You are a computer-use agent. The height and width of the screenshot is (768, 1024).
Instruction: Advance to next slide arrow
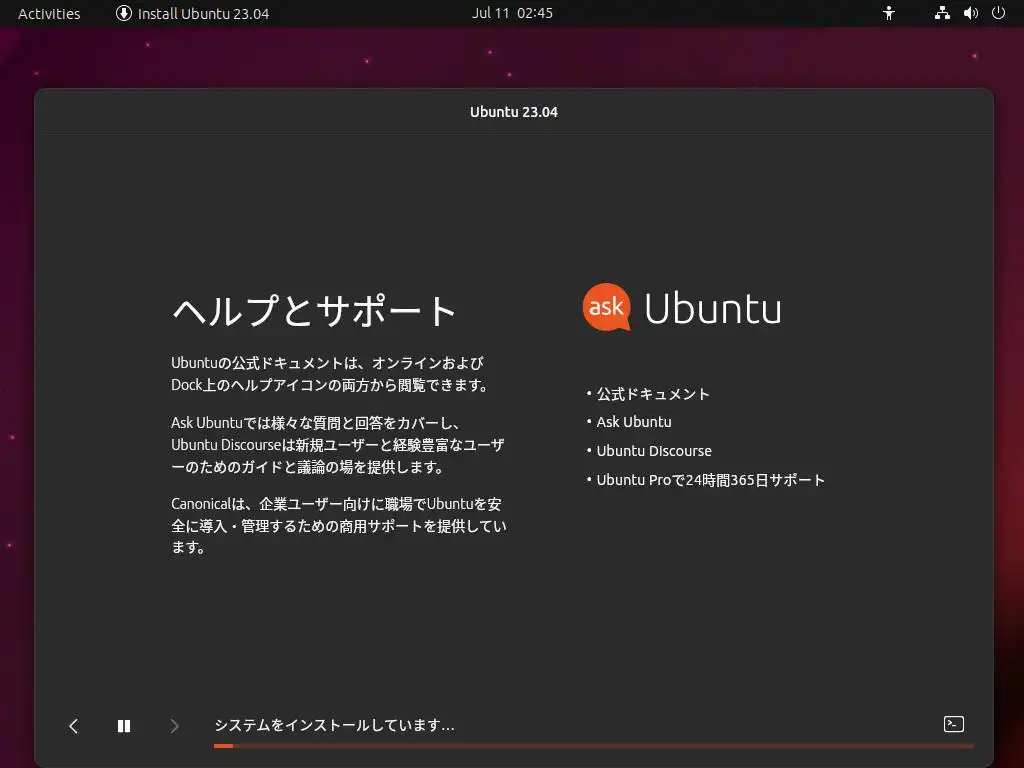[x=174, y=726]
